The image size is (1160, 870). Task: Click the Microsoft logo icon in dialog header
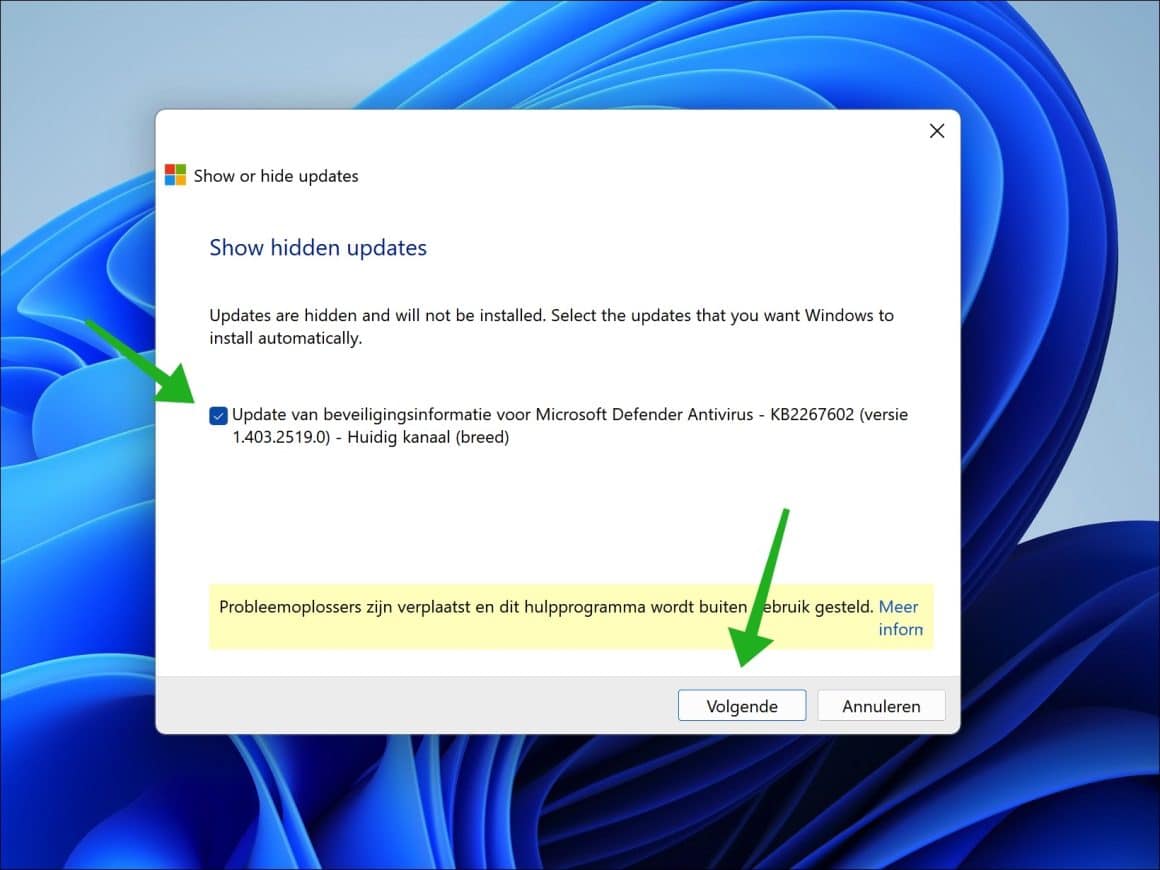point(175,175)
